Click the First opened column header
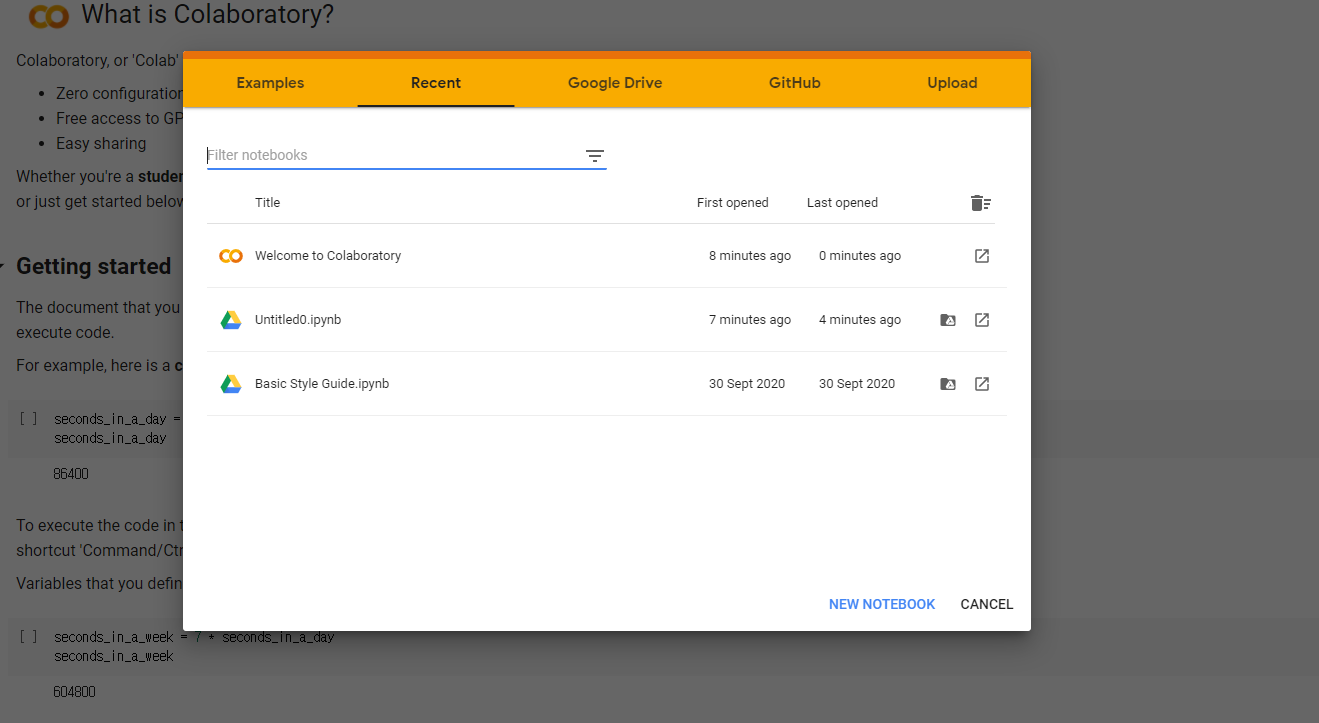 click(733, 203)
